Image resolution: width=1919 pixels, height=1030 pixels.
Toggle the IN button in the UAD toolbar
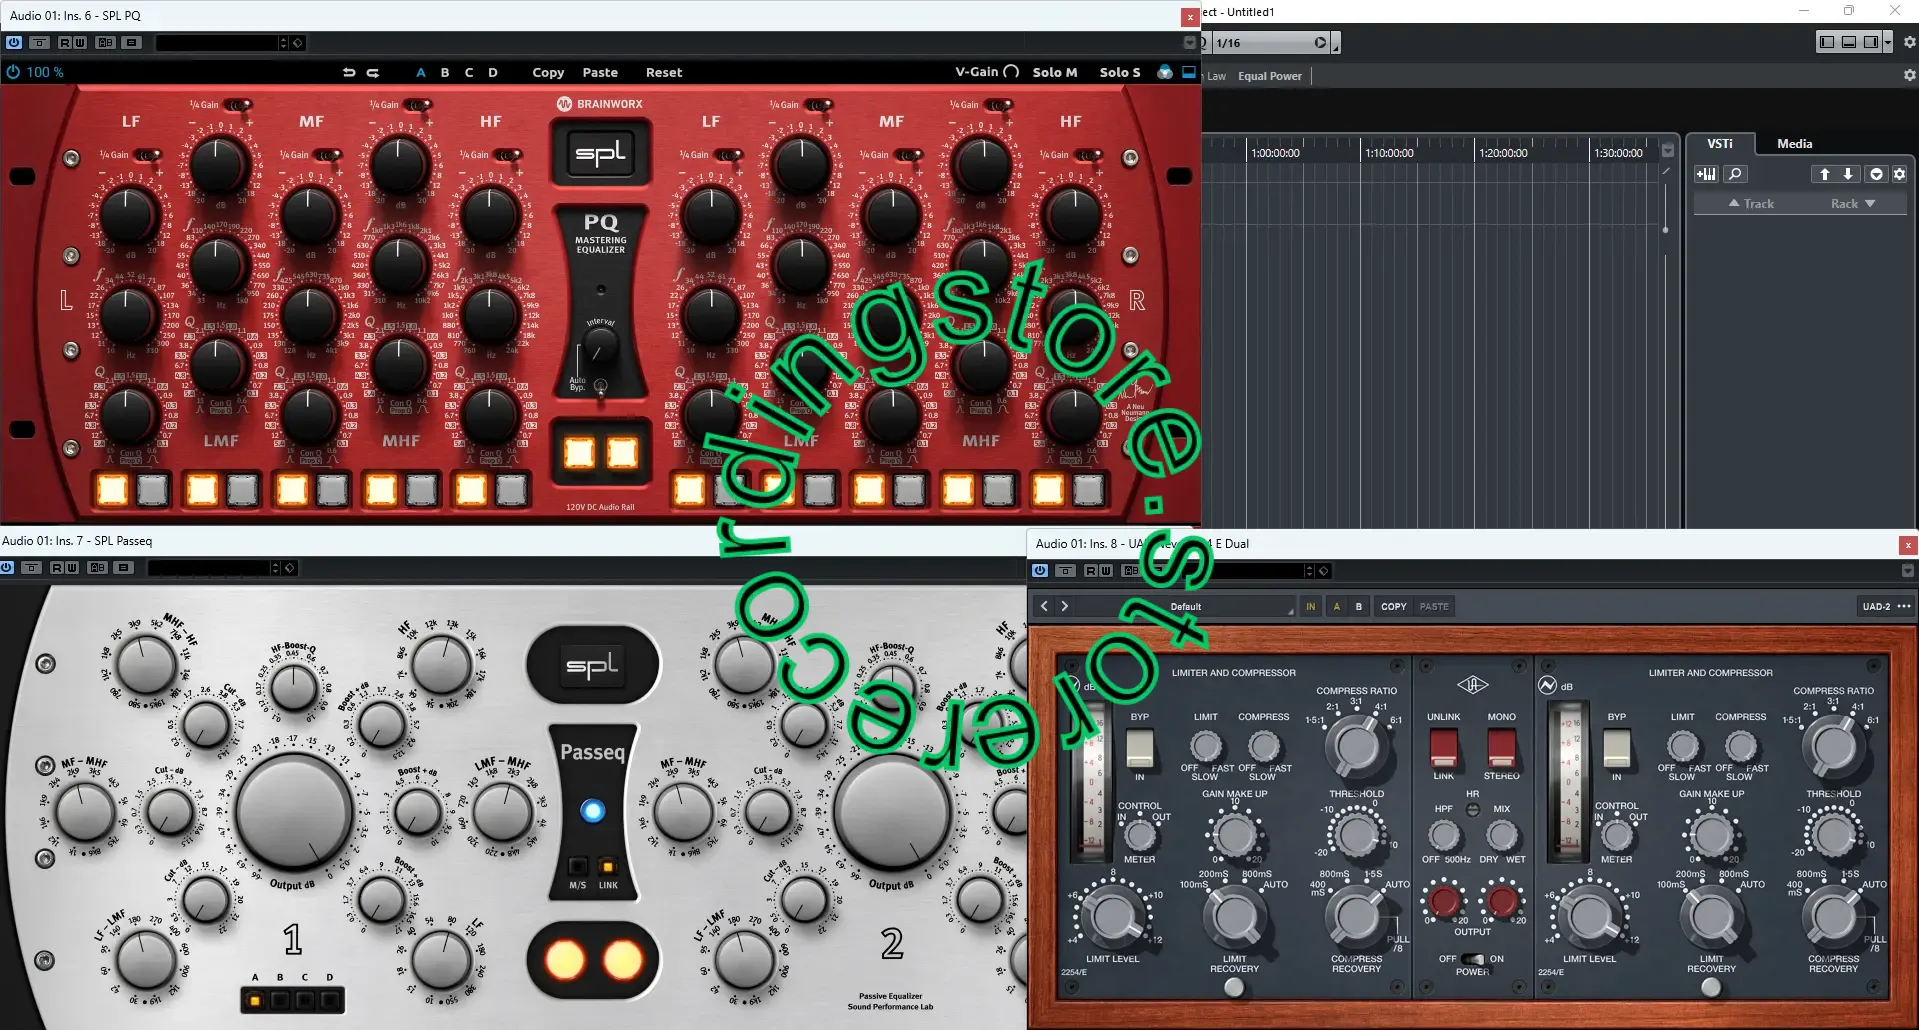pos(1310,606)
